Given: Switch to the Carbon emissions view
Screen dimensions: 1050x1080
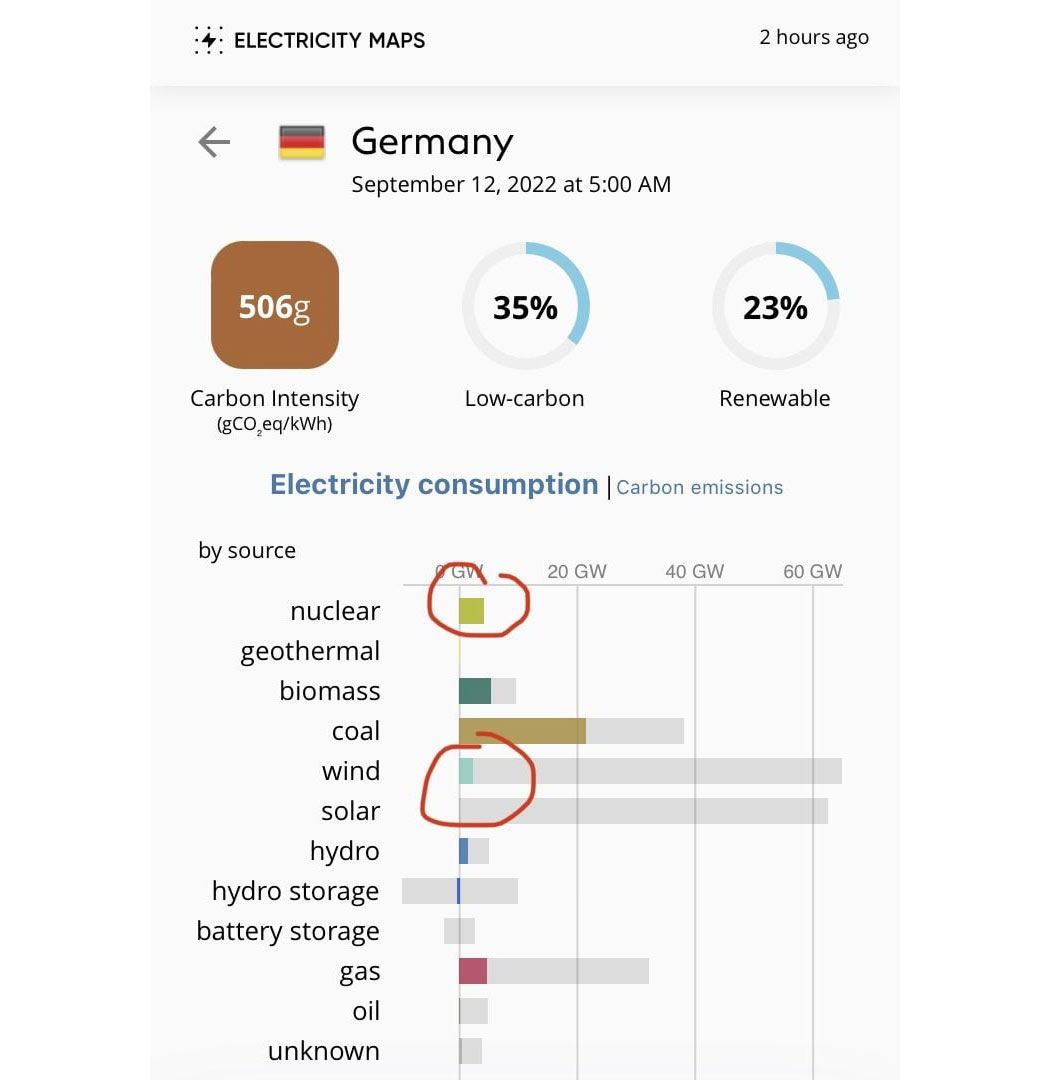Looking at the screenshot, I should point(699,487).
